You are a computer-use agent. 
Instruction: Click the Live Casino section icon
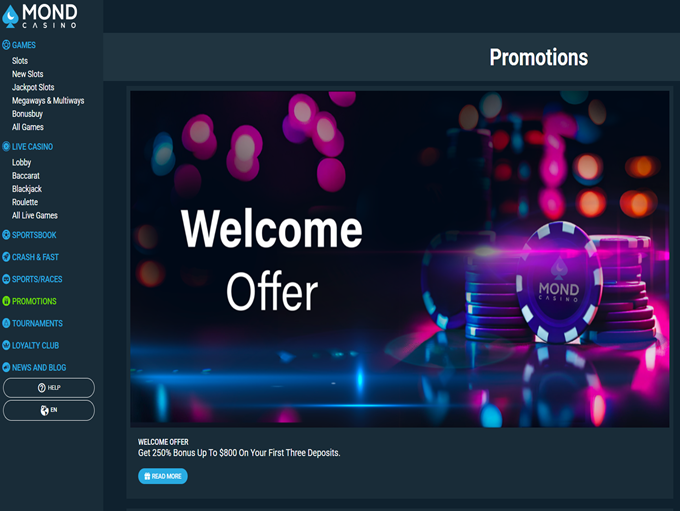point(6,147)
